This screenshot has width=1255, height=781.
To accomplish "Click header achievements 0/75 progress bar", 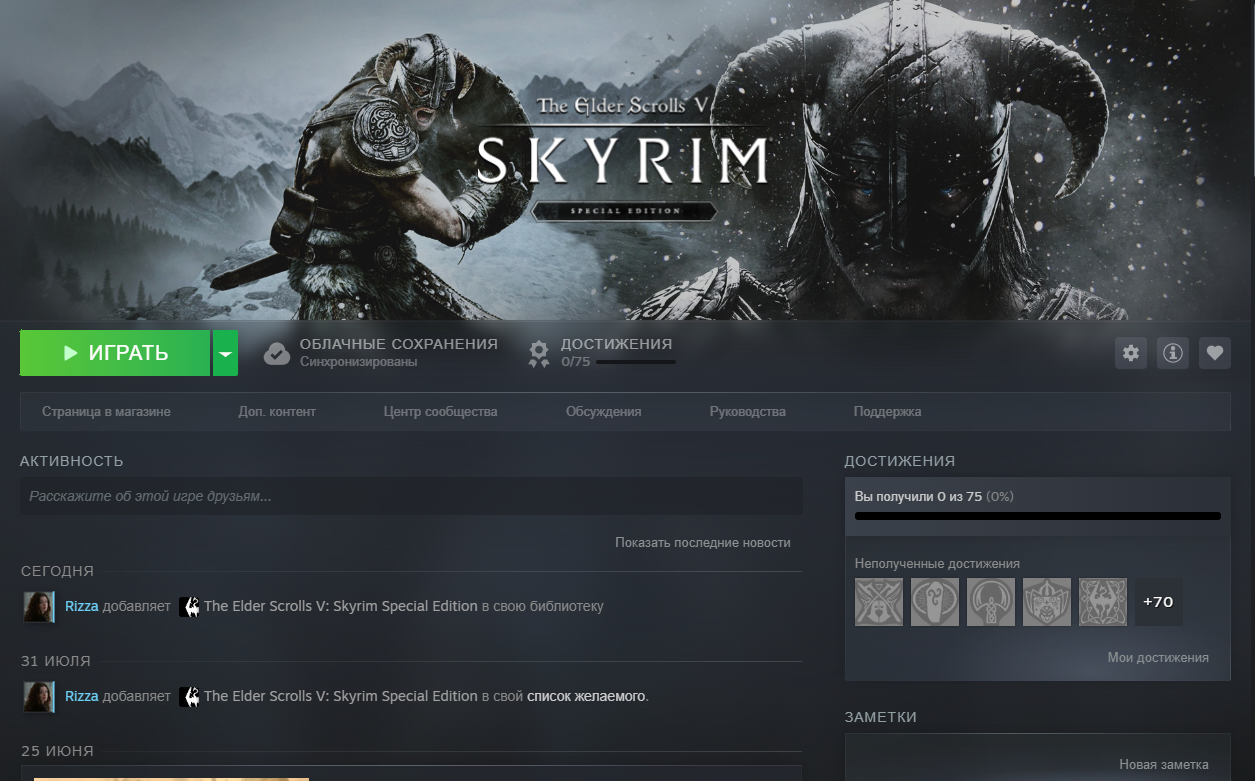I will tap(636, 362).
